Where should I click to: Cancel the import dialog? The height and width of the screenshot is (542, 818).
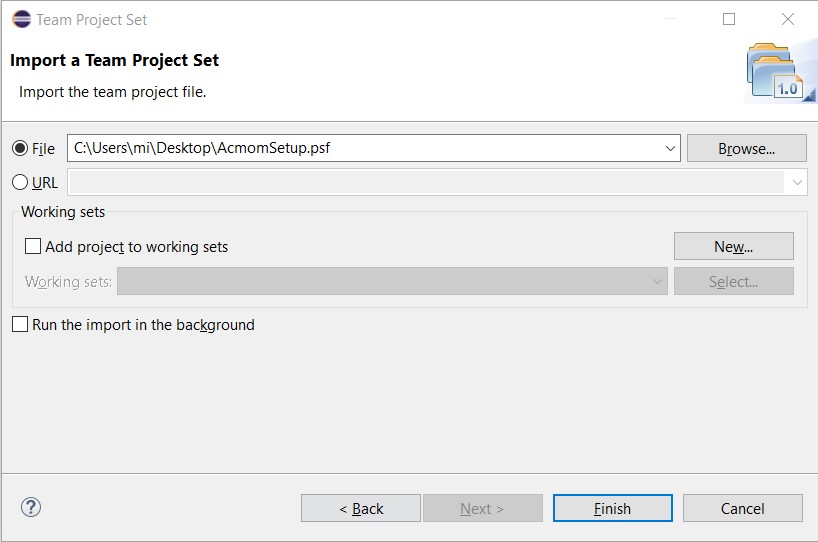742,508
